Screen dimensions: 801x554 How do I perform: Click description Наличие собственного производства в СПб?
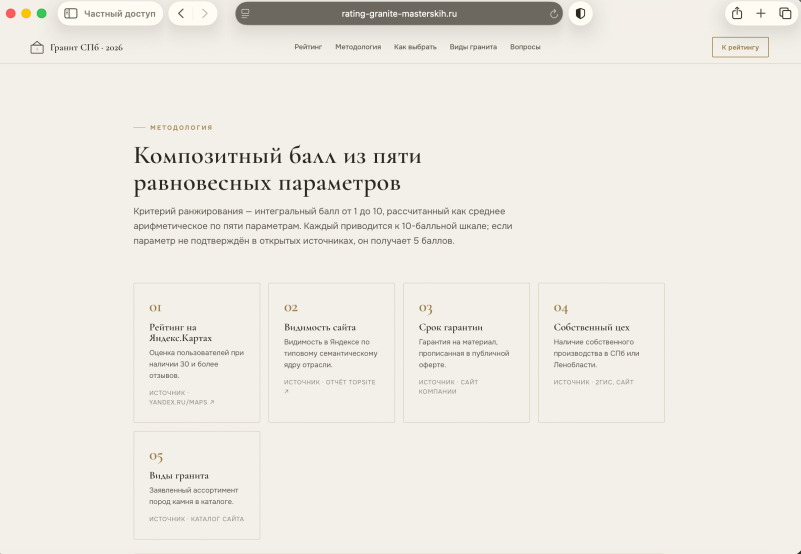(596, 353)
